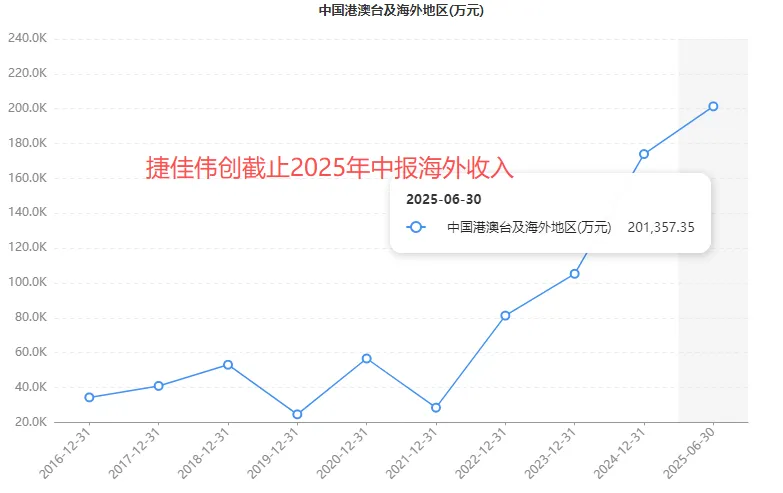Click x-axis label 2018-12-31
The width and height of the screenshot is (783, 493).
pos(205,454)
